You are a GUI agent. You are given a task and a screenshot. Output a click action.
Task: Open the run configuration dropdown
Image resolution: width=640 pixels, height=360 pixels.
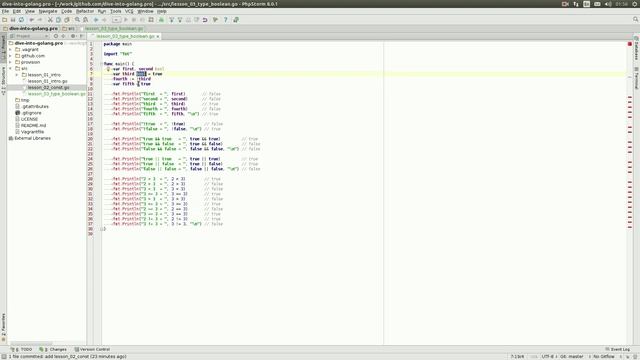pos(116,20)
